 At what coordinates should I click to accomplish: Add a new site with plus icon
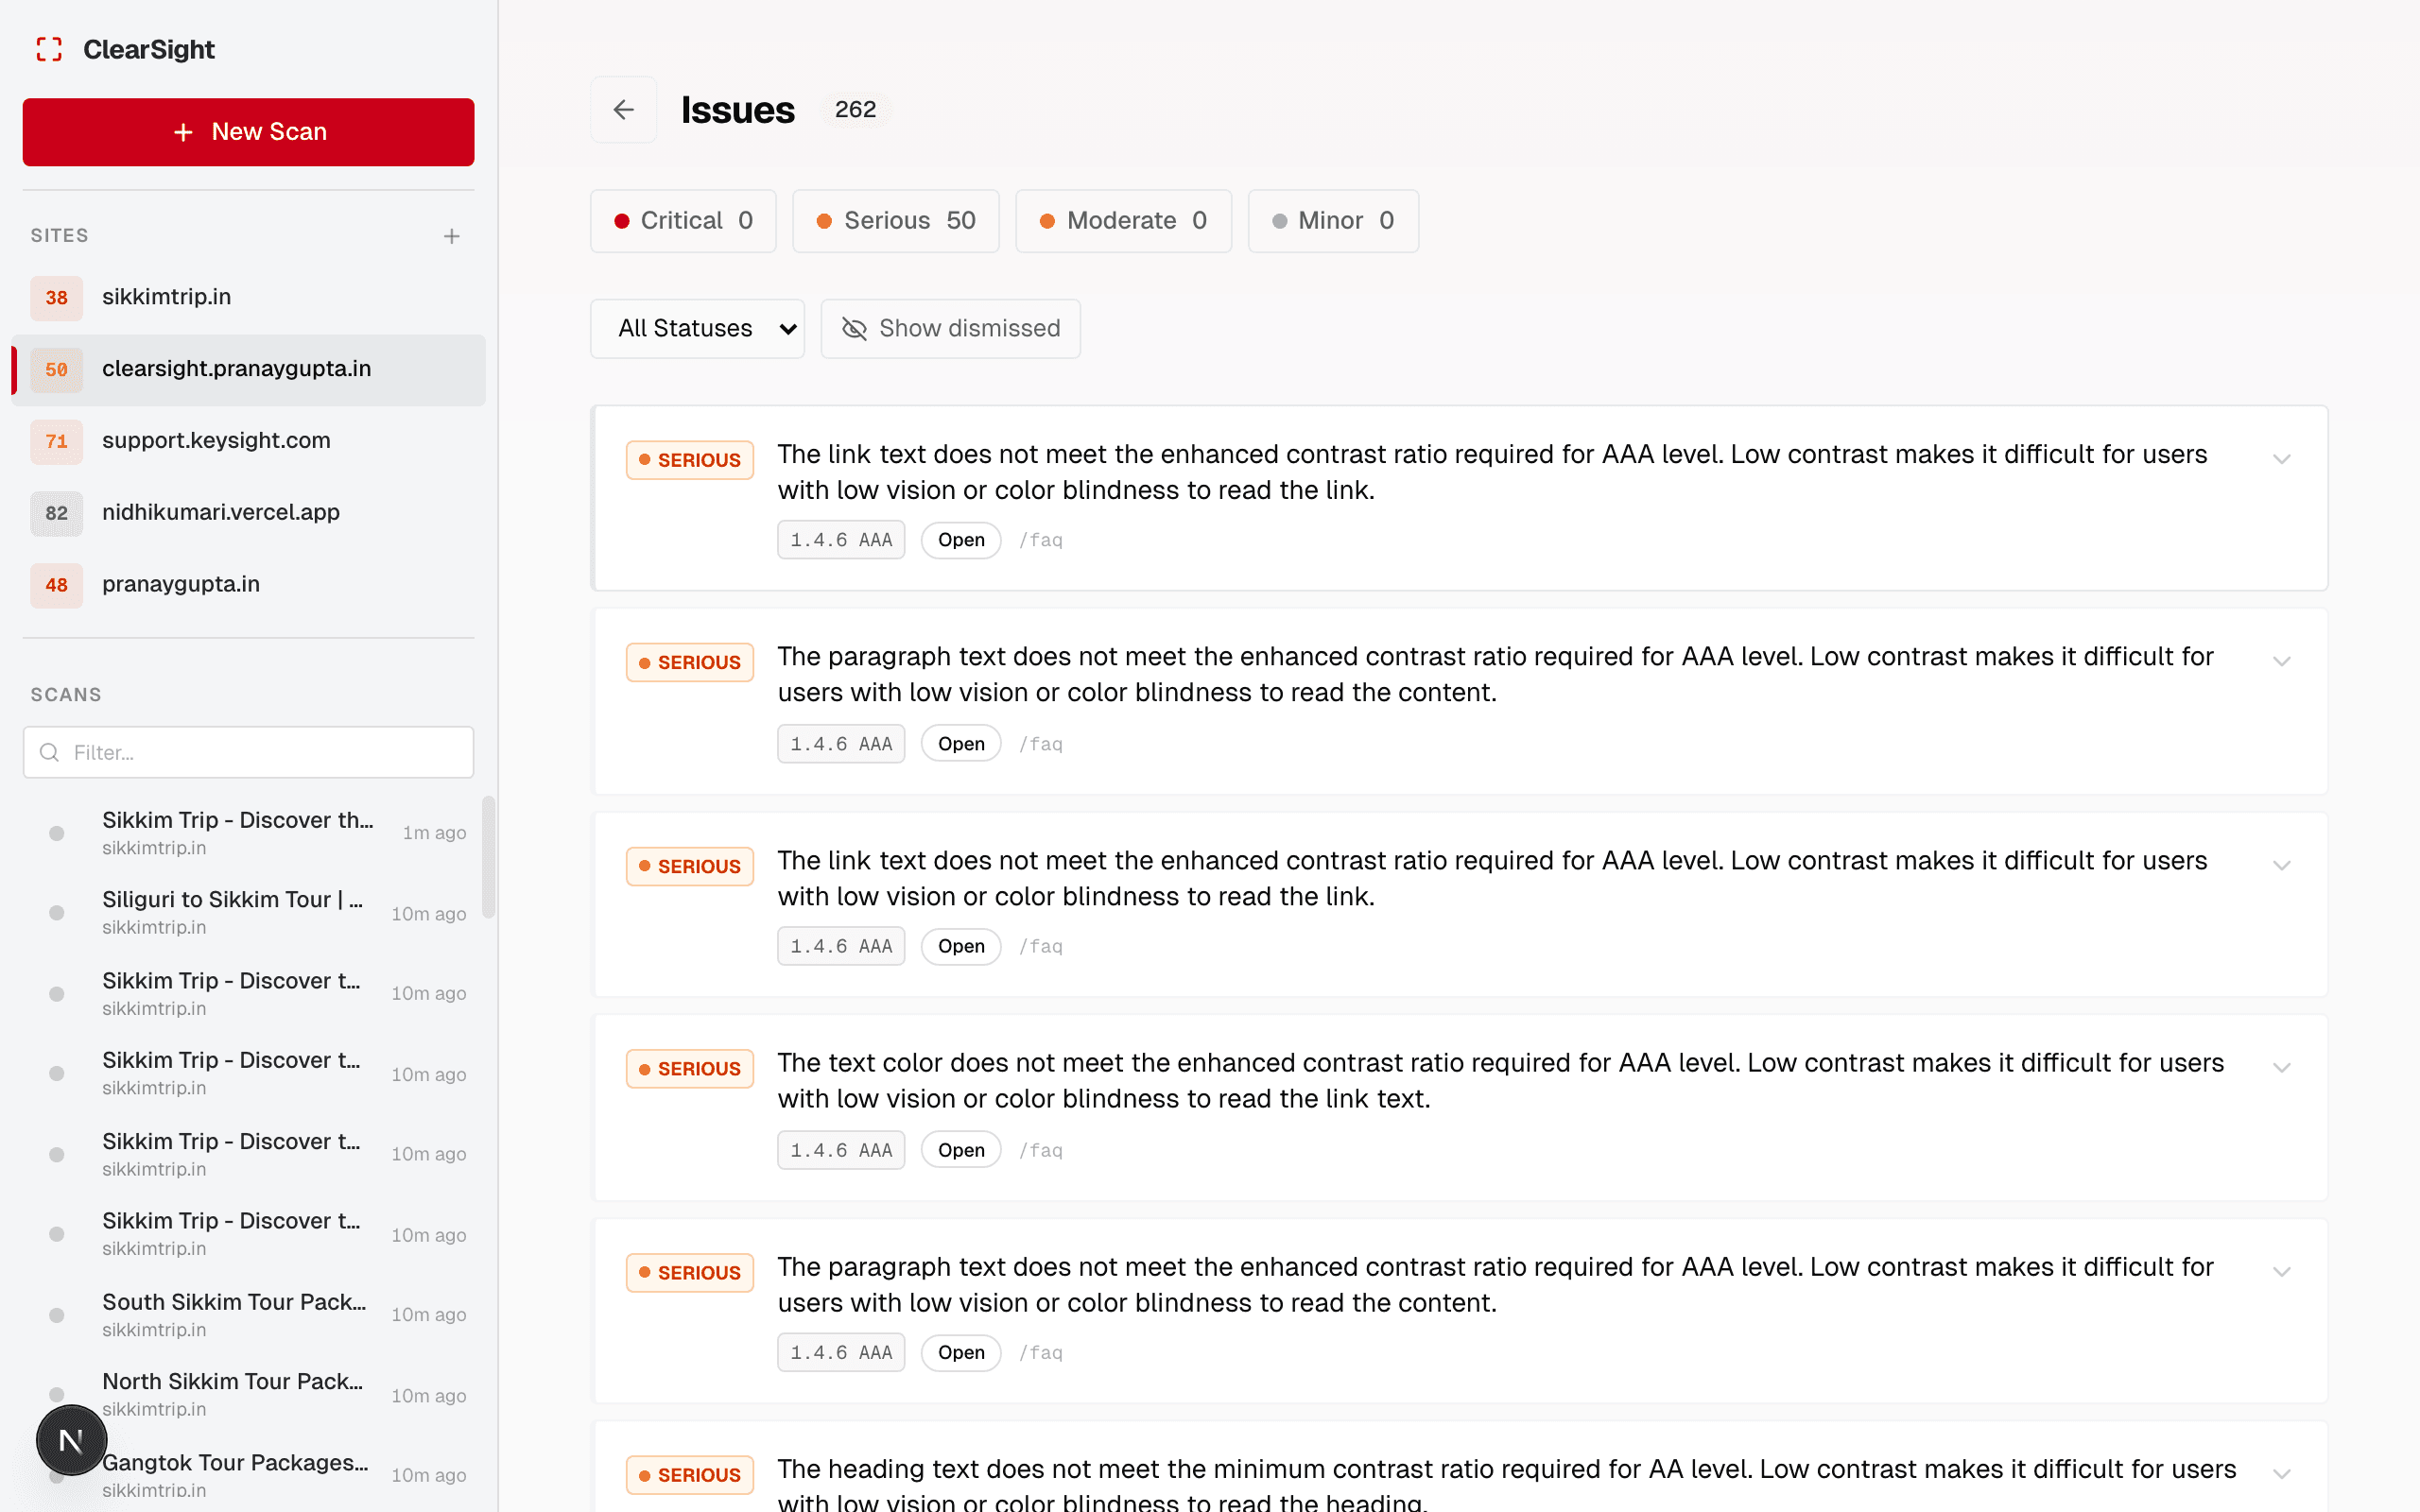(x=452, y=236)
